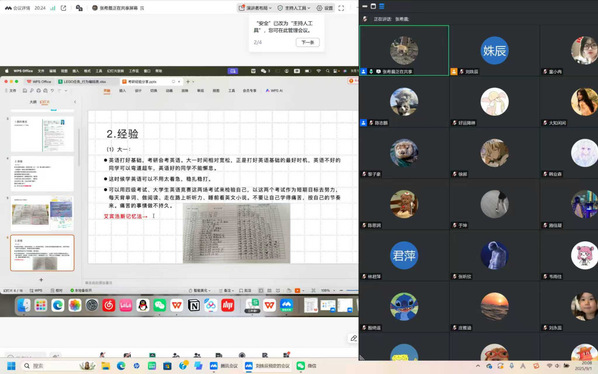Select the 姝辰 participant avatar tile
The height and width of the screenshot is (374, 598).
pyautogui.click(x=494, y=51)
